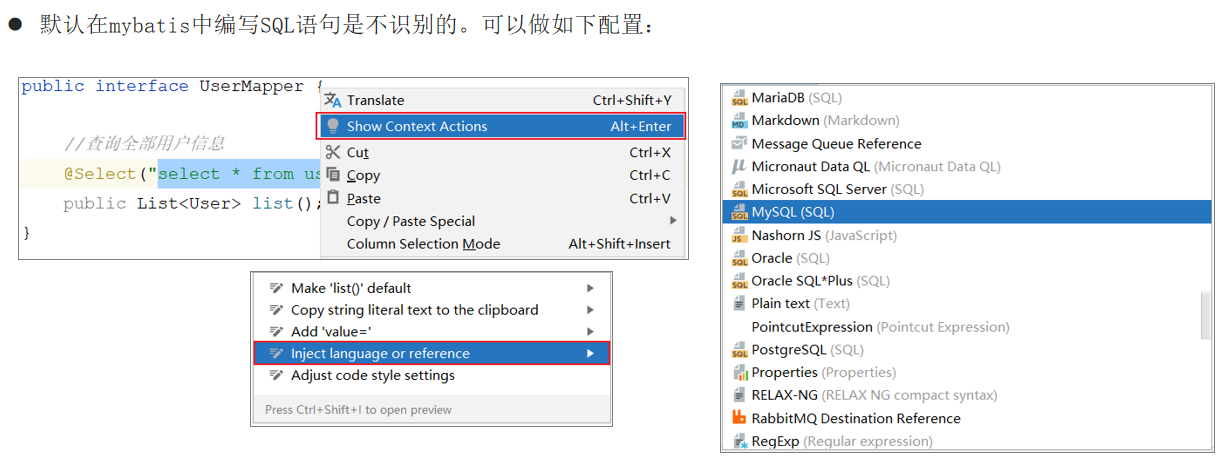Expand the Make 'list()' default submenu arrow

[x=591, y=288]
